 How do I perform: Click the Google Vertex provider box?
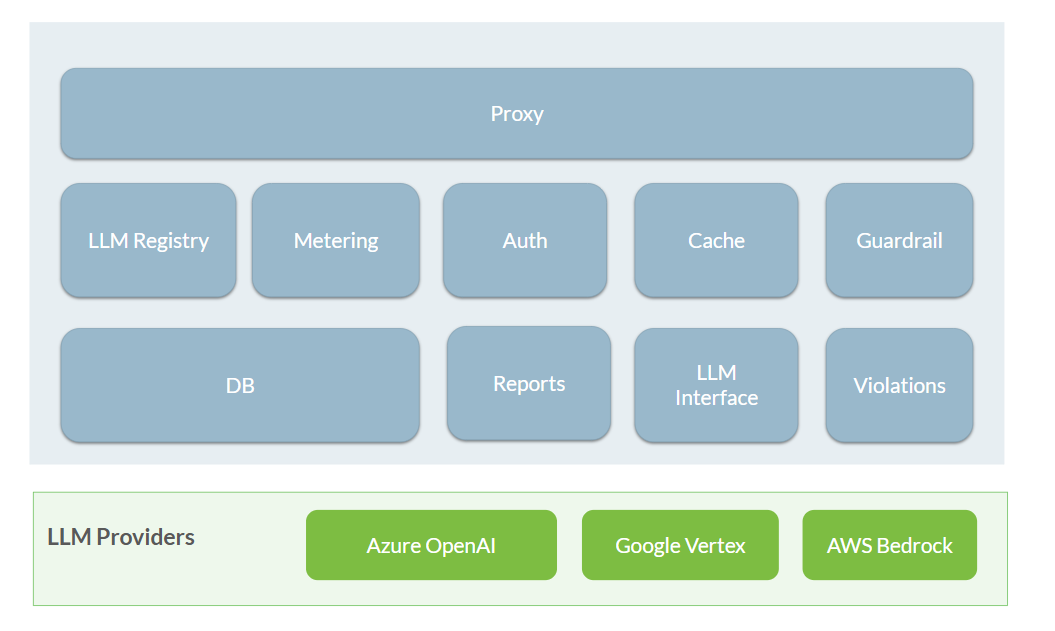coord(680,546)
